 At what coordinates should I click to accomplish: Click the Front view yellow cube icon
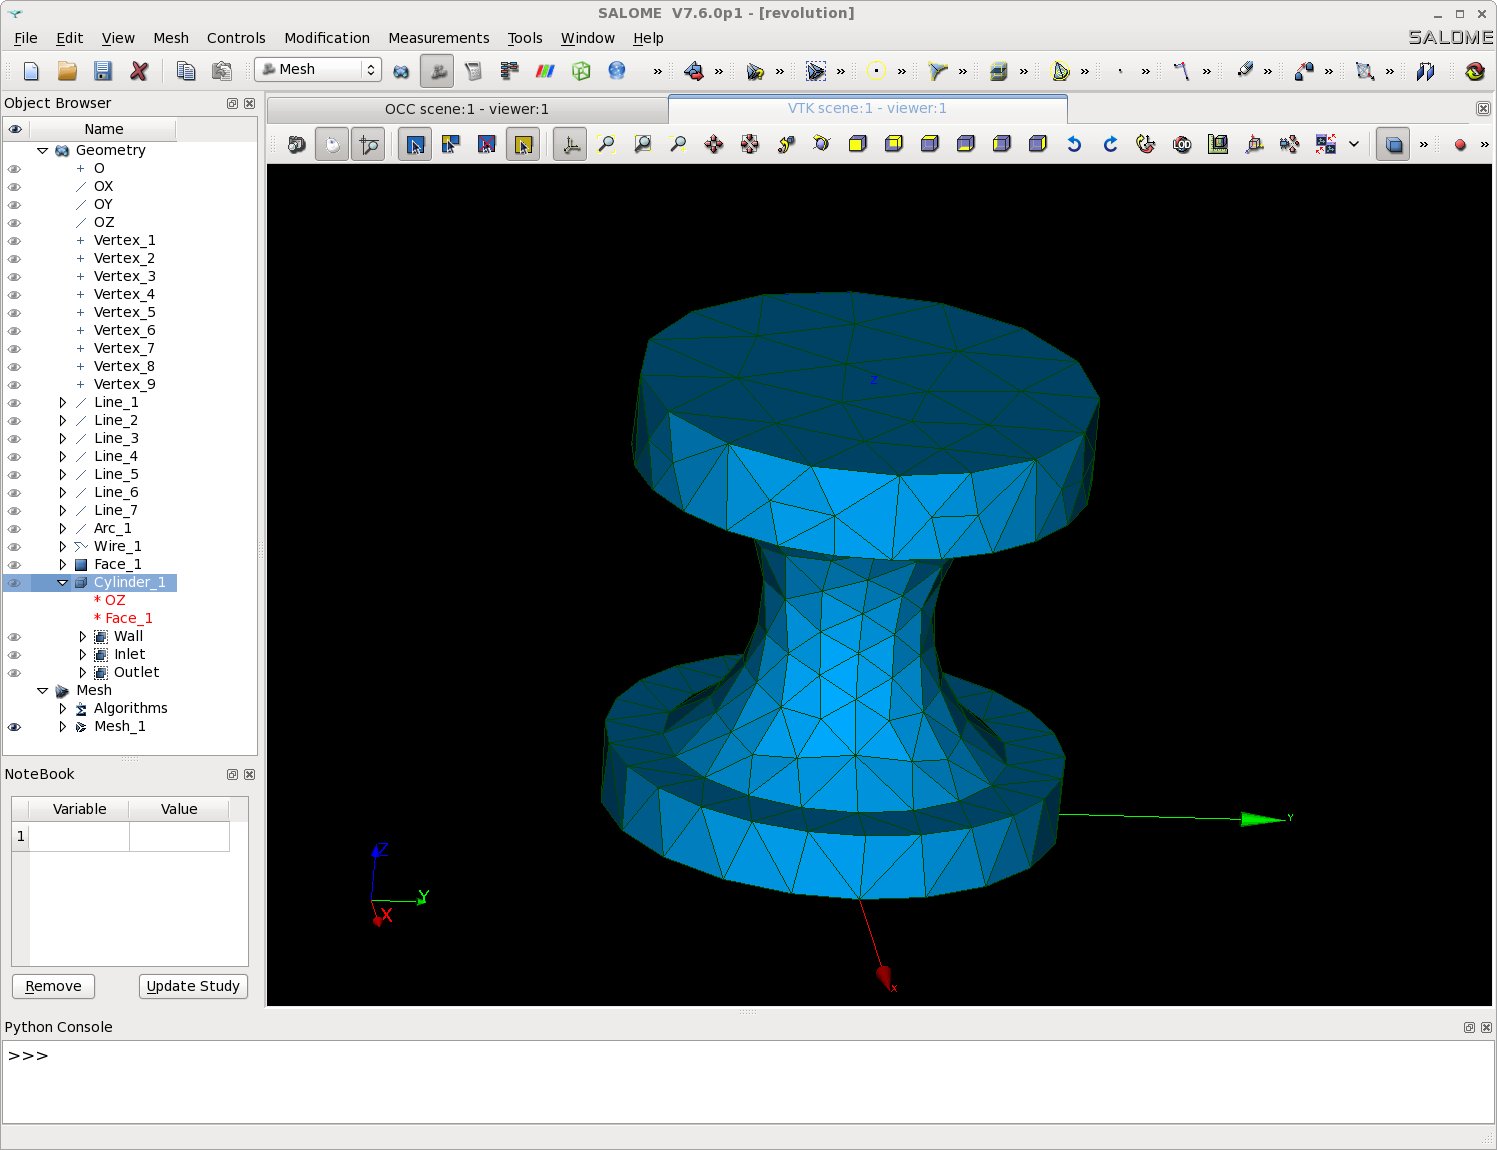coord(857,145)
